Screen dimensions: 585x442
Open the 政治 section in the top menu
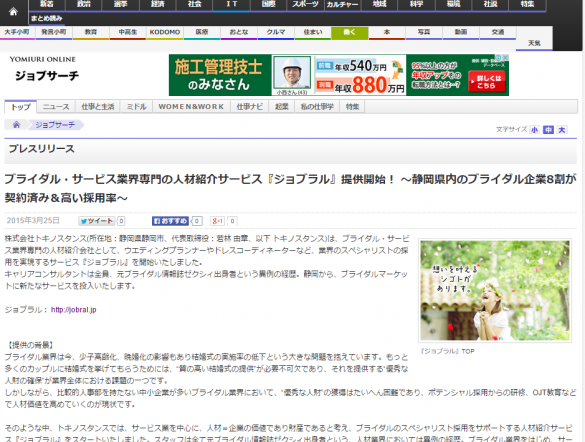point(84,4)
